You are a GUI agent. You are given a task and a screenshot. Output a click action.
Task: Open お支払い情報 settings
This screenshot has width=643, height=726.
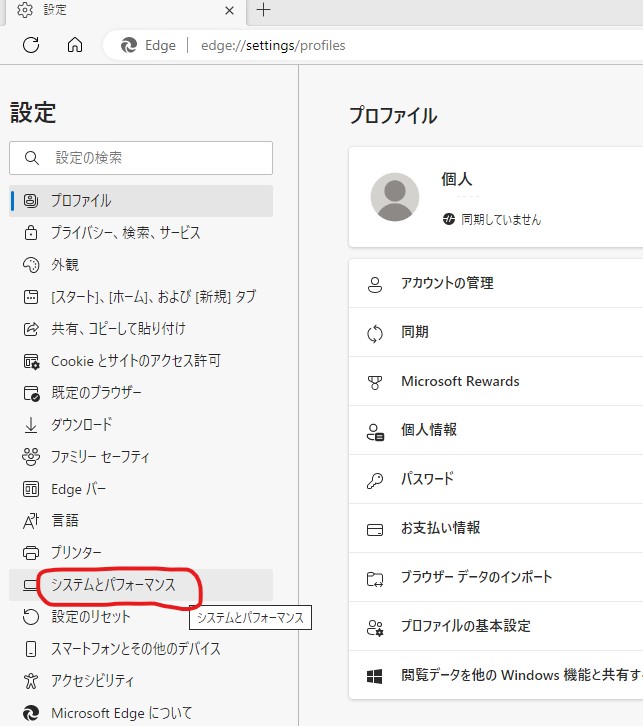click(496, 528)
